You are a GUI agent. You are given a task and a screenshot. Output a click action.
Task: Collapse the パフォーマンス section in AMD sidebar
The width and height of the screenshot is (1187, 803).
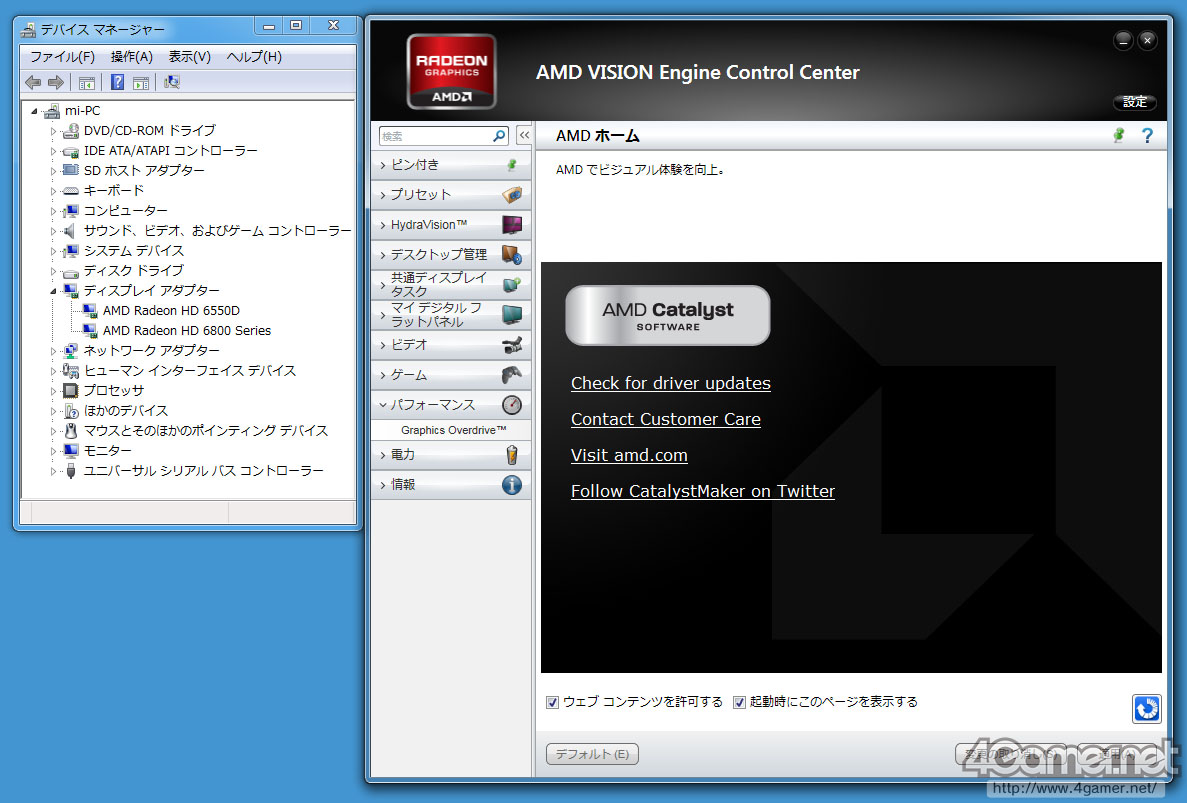click(383, 405)
